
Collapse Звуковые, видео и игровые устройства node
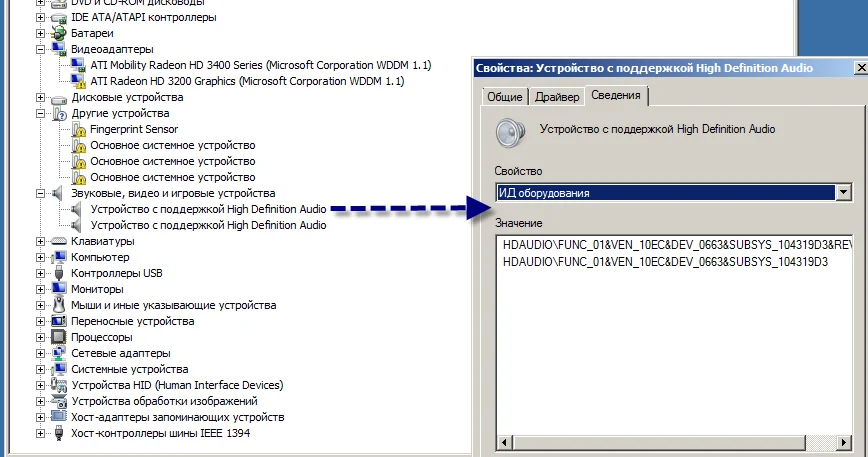[40, 194]
